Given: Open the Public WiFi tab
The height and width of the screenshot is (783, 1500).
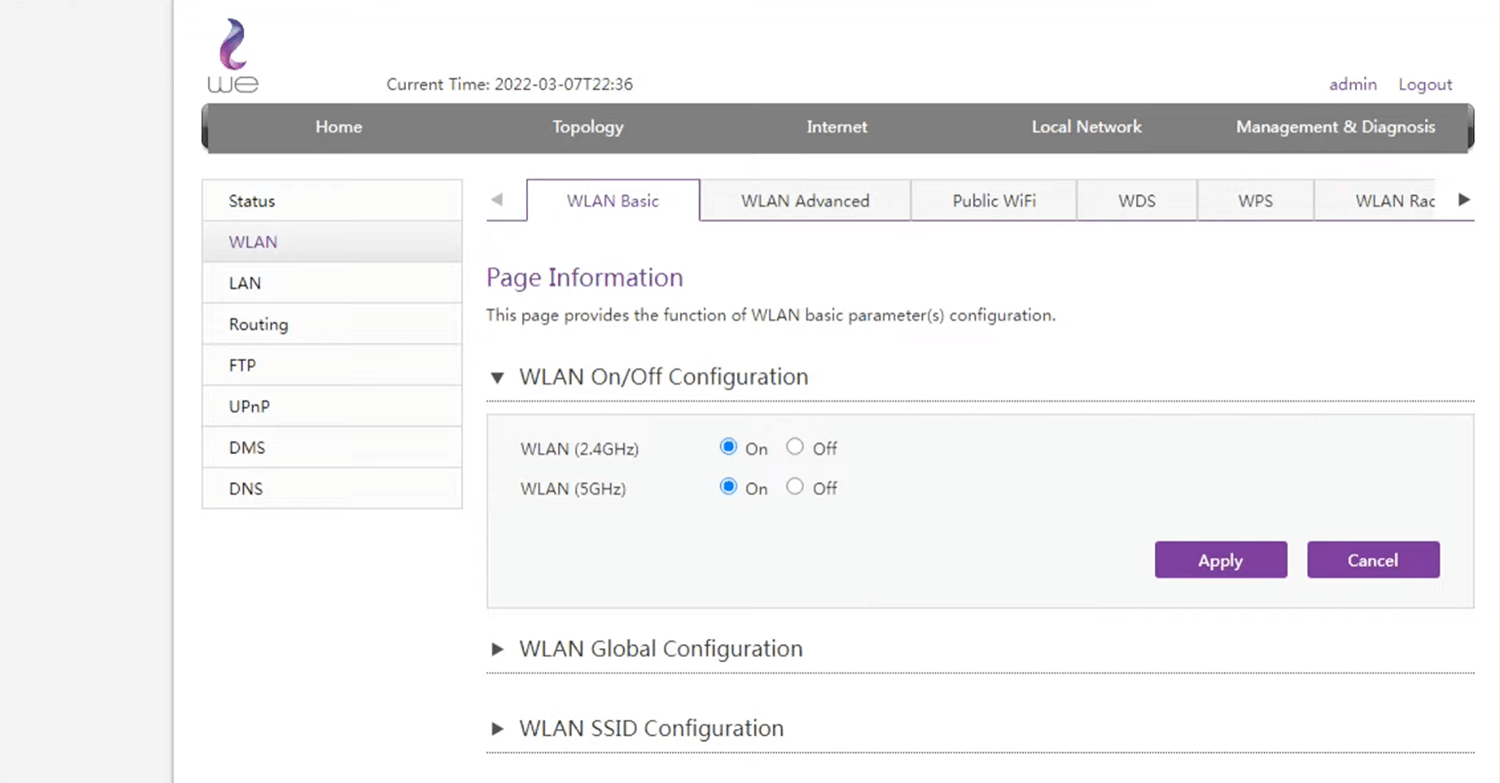Looking at the screenshot, I should [993, 201].
